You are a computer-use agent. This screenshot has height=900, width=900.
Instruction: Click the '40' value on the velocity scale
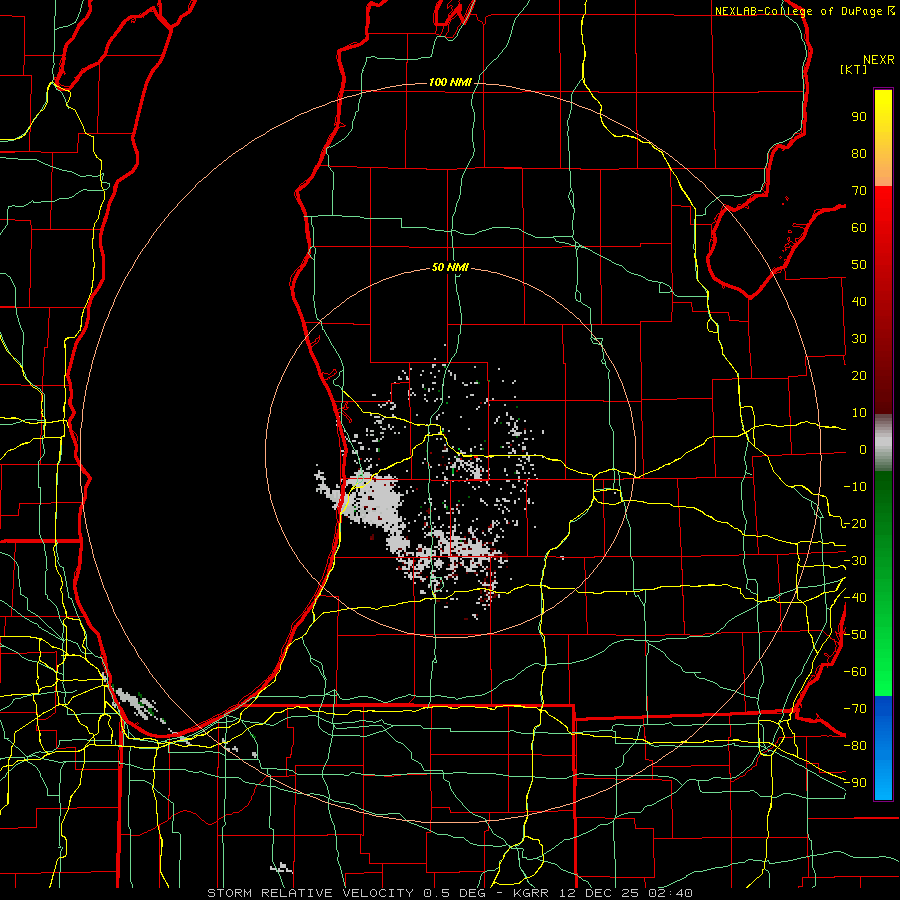(859, 302)
